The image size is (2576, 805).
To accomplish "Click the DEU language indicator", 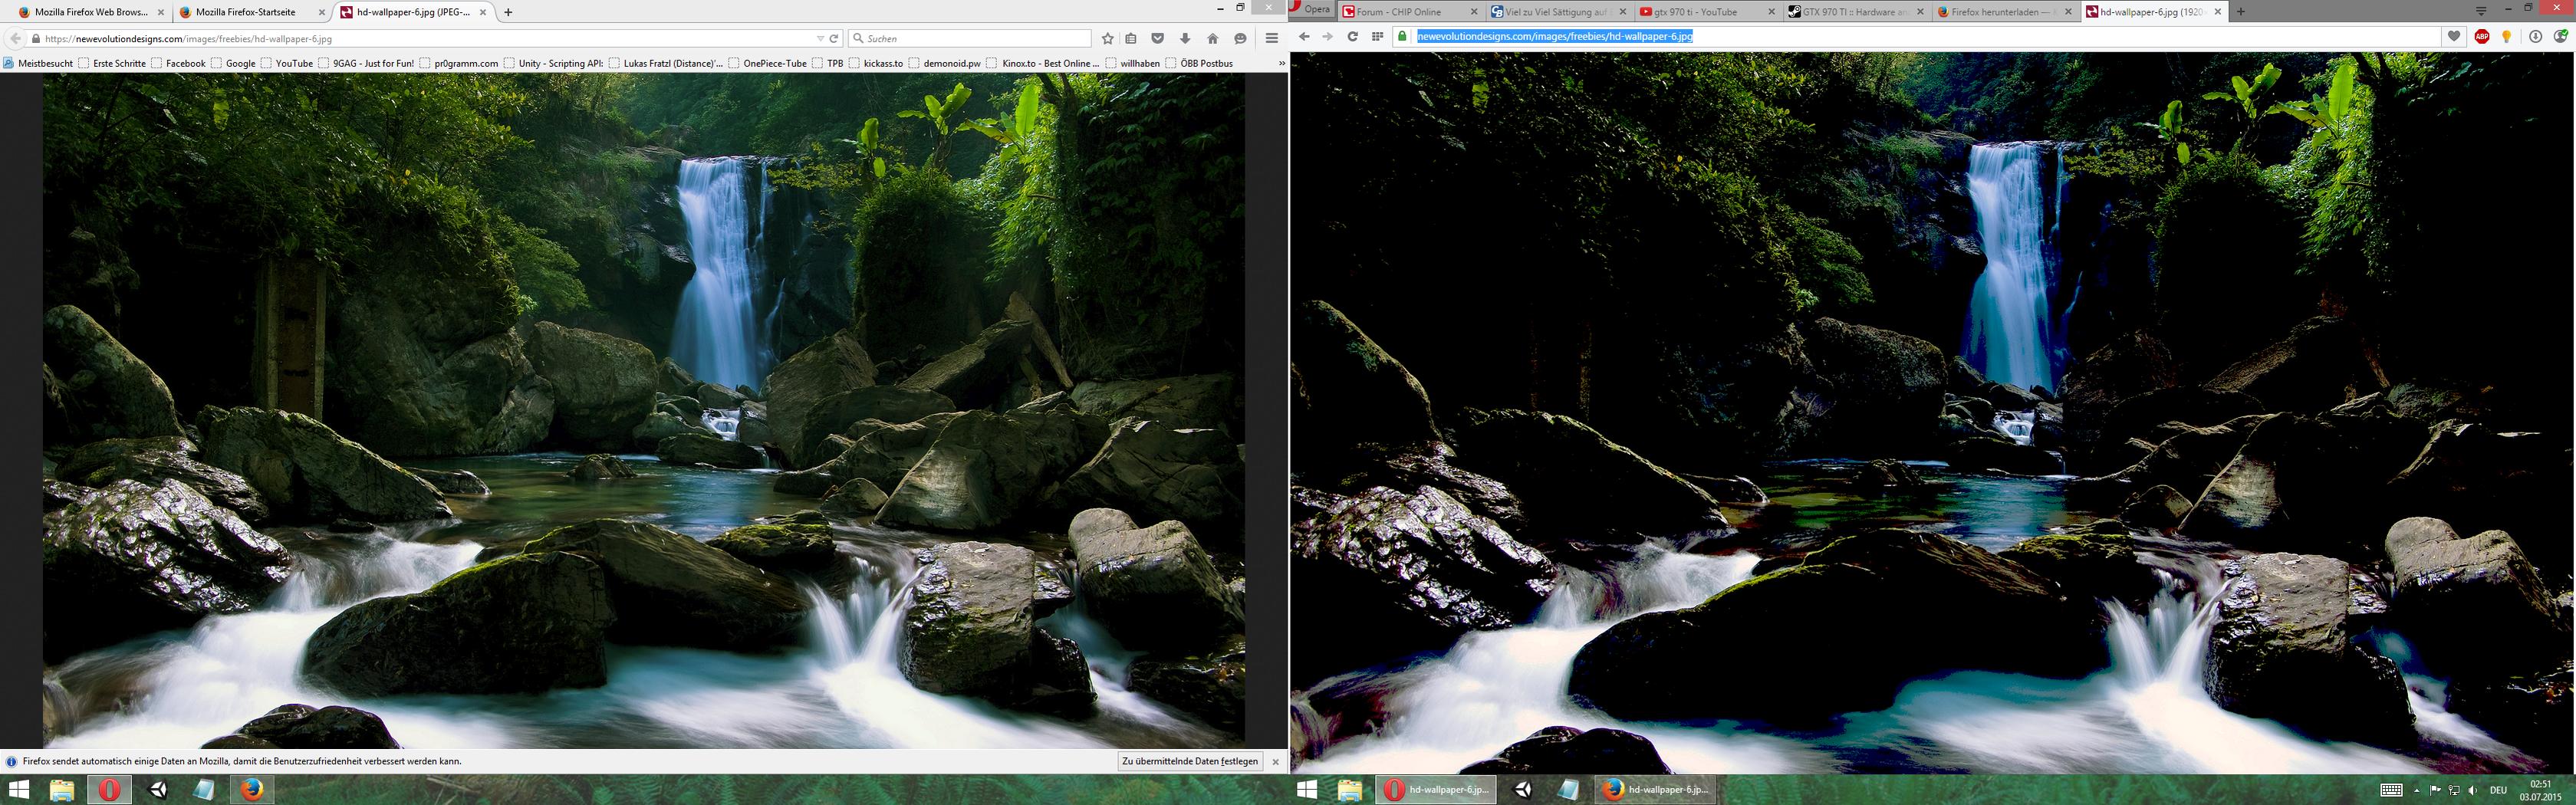I will click(2497, 790).
